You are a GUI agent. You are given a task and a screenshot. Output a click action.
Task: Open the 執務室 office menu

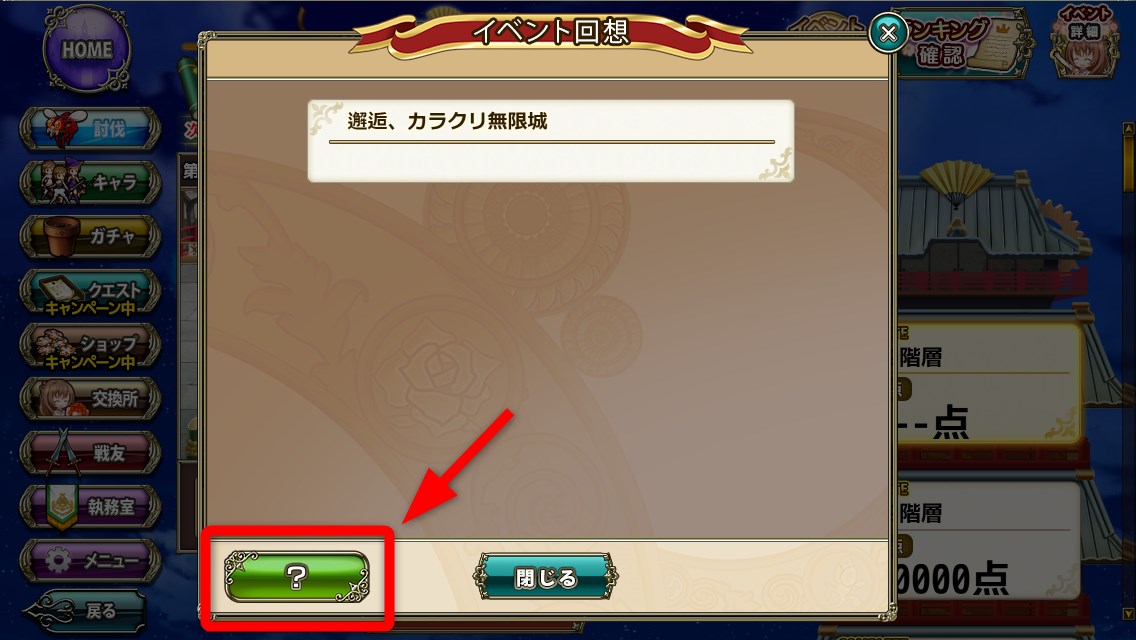90,506
